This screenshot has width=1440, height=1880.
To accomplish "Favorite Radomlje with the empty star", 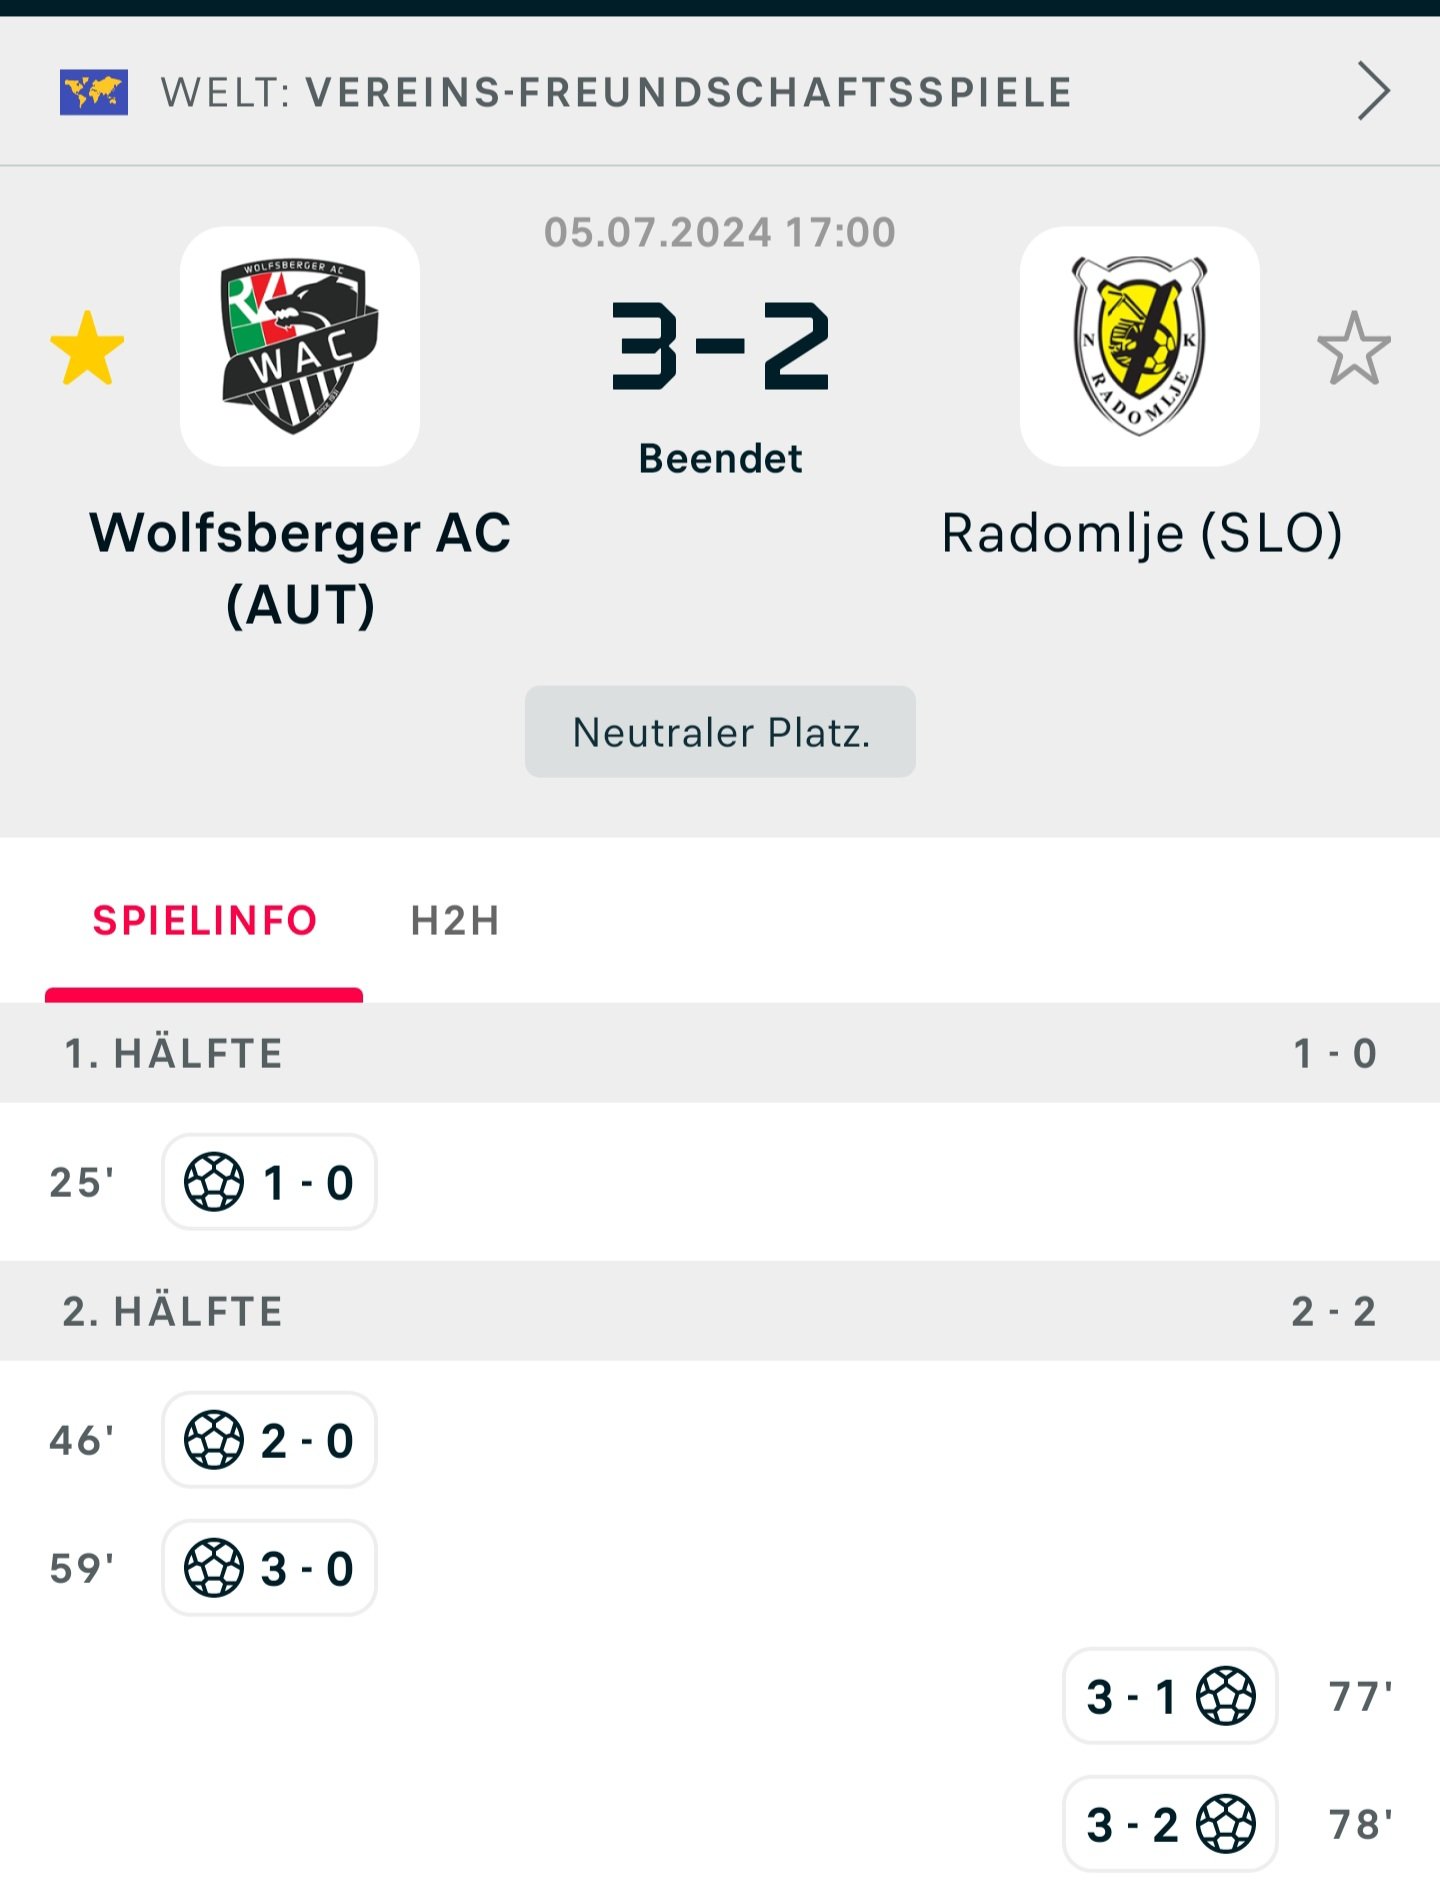I will coord(1354,348).
